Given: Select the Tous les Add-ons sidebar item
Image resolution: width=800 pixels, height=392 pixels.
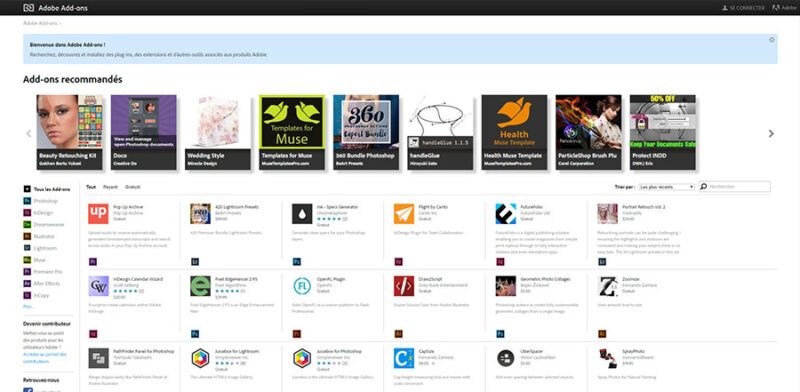Looking at the screenshot, I should 47,189.
